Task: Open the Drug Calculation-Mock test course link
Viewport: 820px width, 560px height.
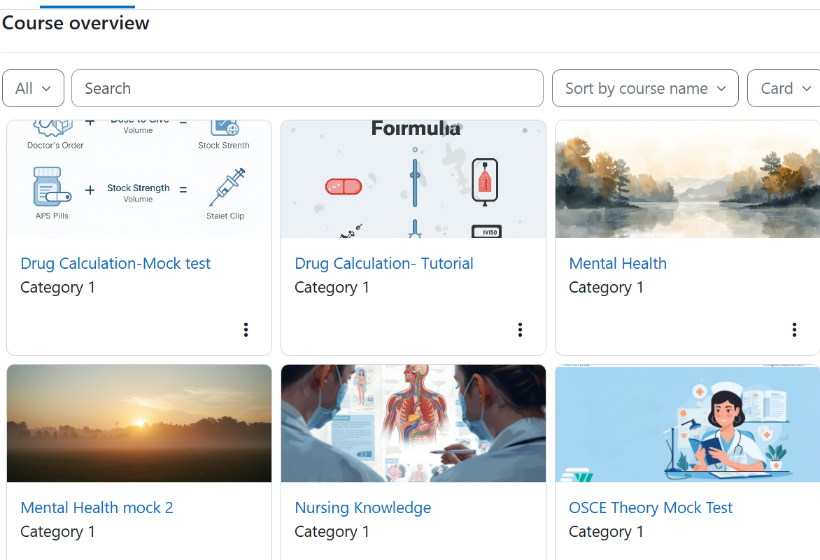Action: pyautogui.click(x=116, y=263)
